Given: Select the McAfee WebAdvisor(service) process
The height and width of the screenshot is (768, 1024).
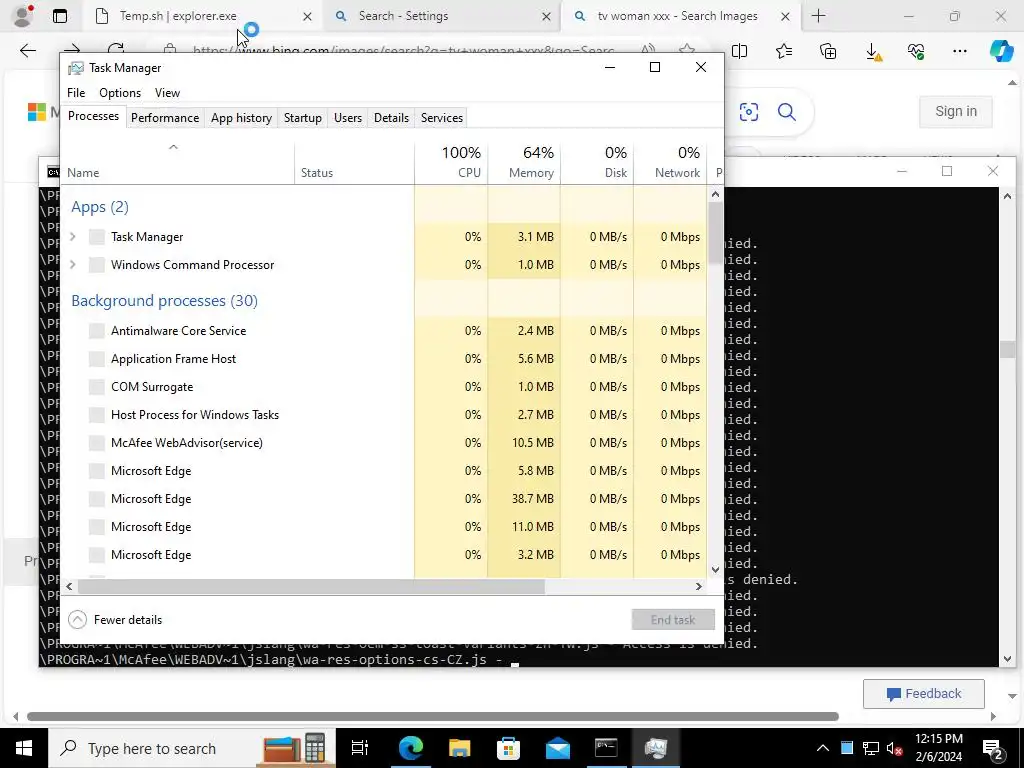Looking at the screenshot, I should (383, 443).
